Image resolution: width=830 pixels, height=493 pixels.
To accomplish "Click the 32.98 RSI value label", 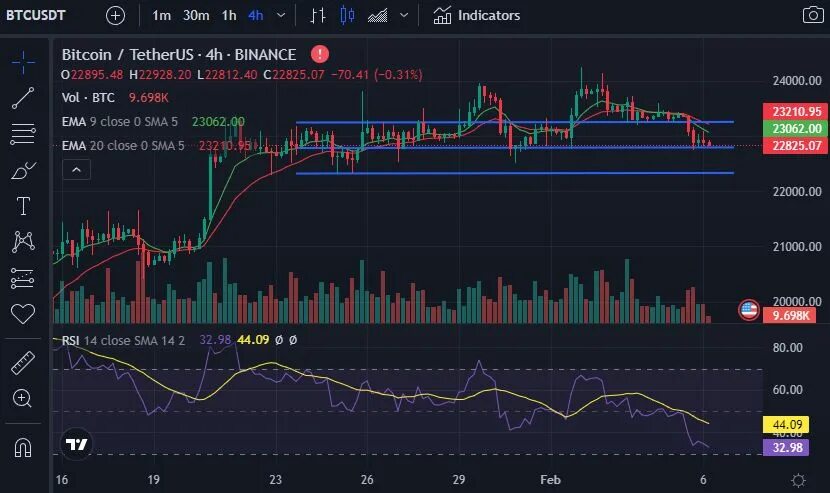I will [x=786, y=447].
